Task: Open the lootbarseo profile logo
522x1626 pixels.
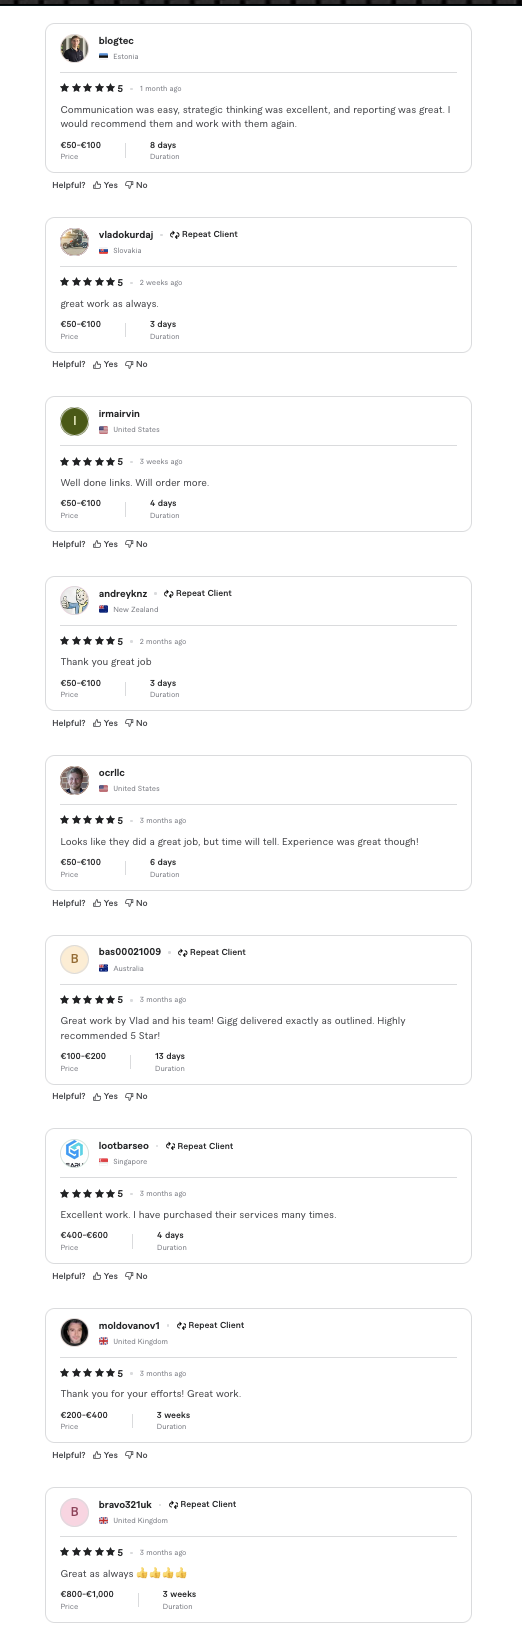Action: click(74, 1153)
